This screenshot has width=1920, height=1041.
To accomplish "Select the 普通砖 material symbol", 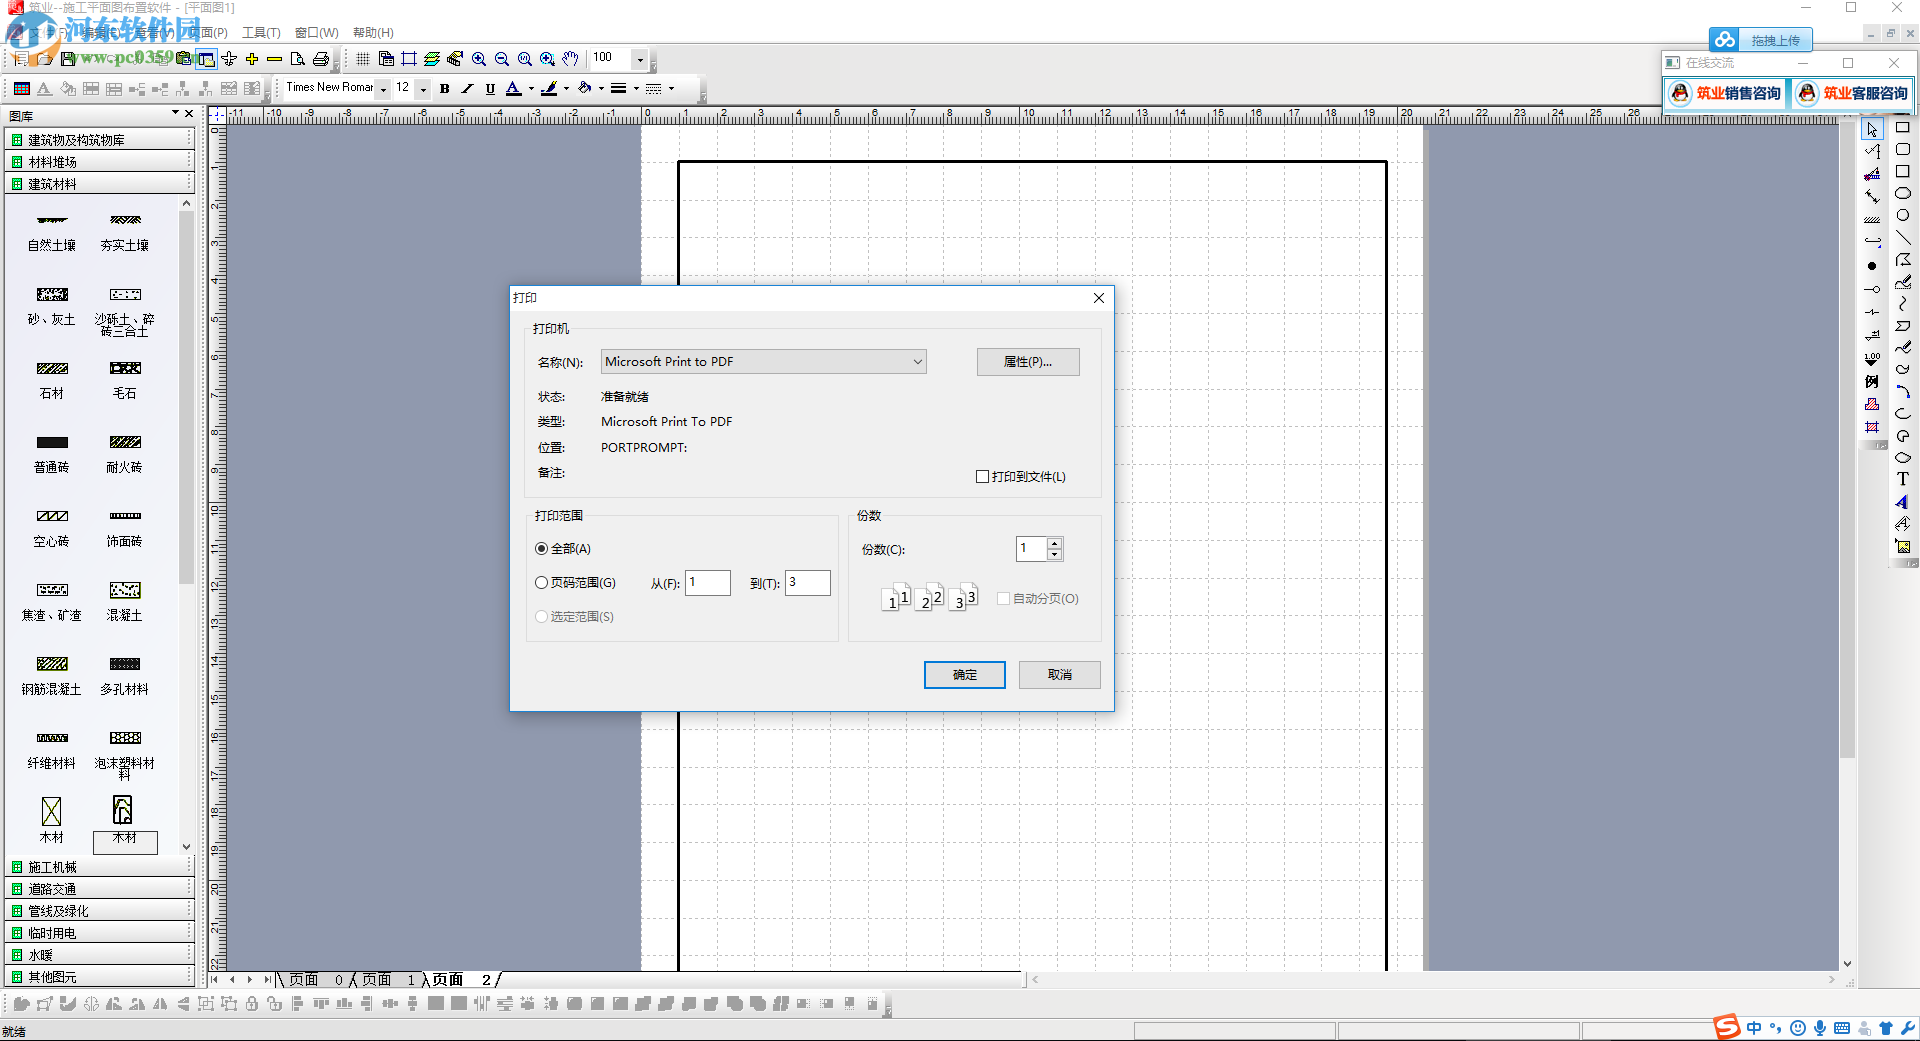I will tap(52, 454).
